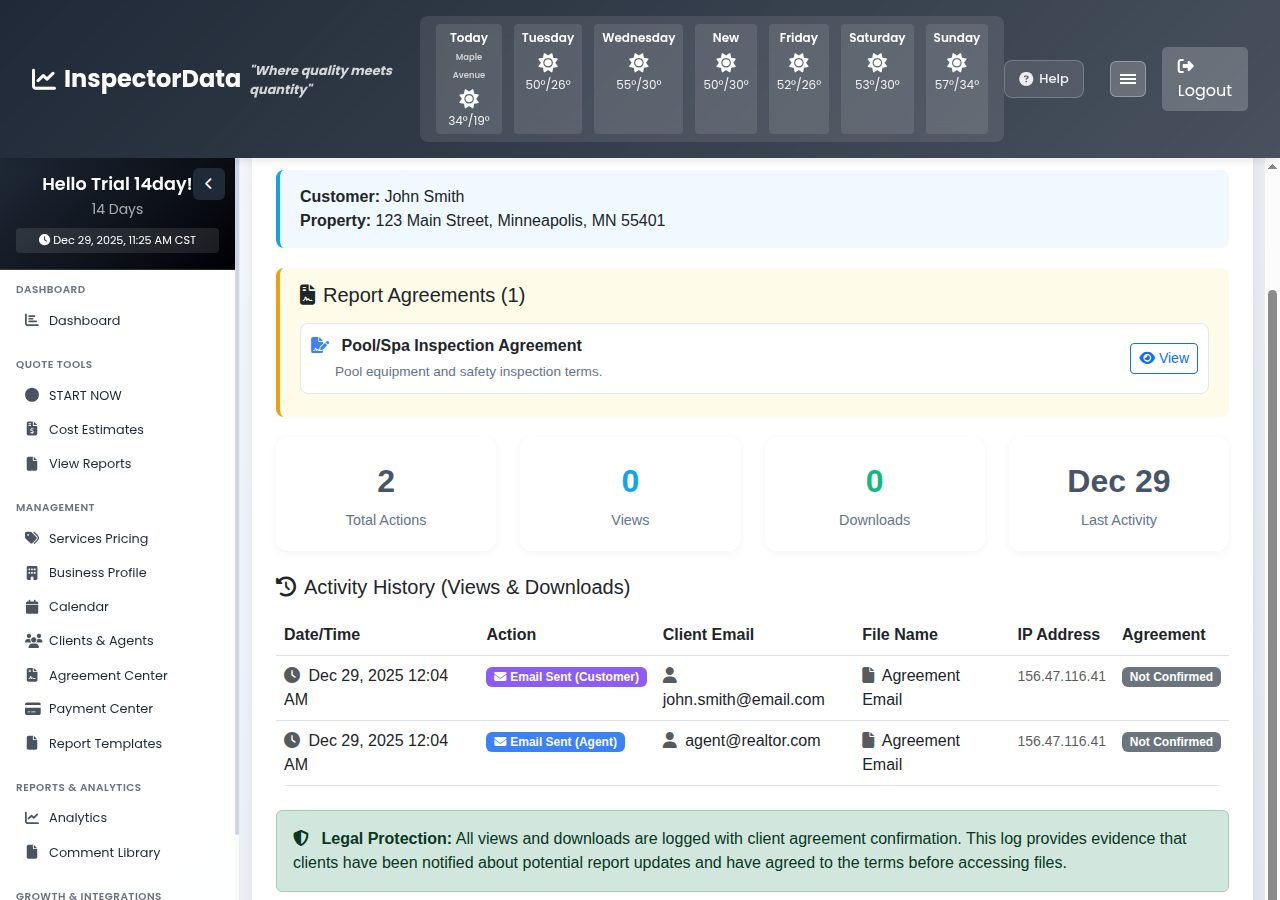Open the Comment Library
Viewport: 1280px width, 900px height.
(x=105, y=852)
